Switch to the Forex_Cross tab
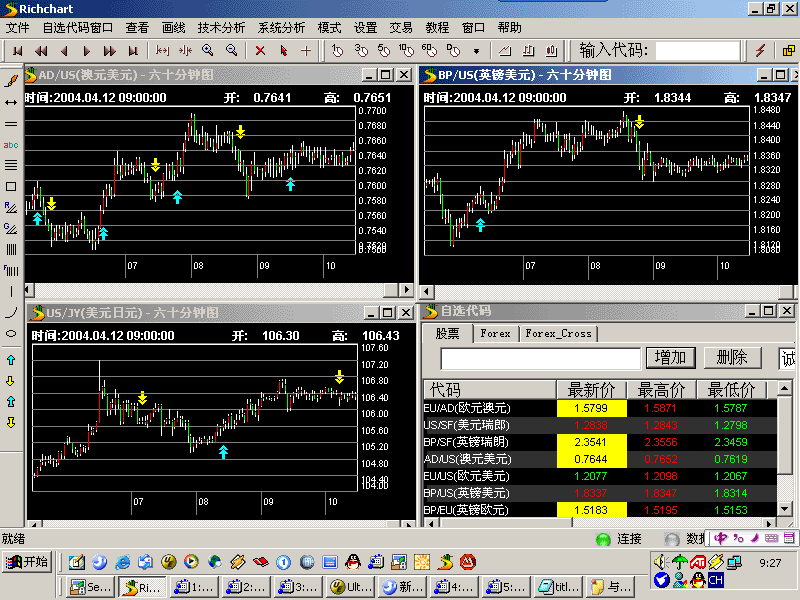 (x=559, y=334)
